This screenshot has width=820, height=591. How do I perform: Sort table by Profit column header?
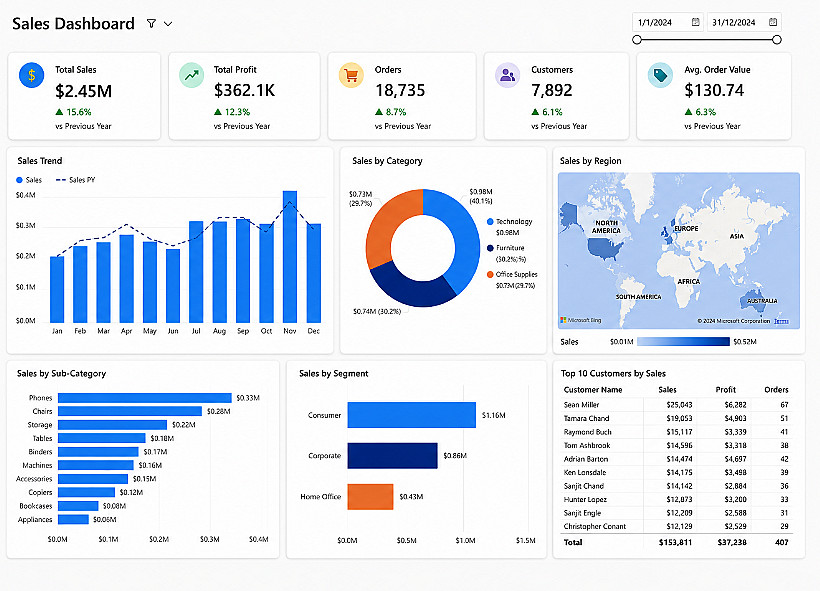pyautogui.click(x=725, y=390)
